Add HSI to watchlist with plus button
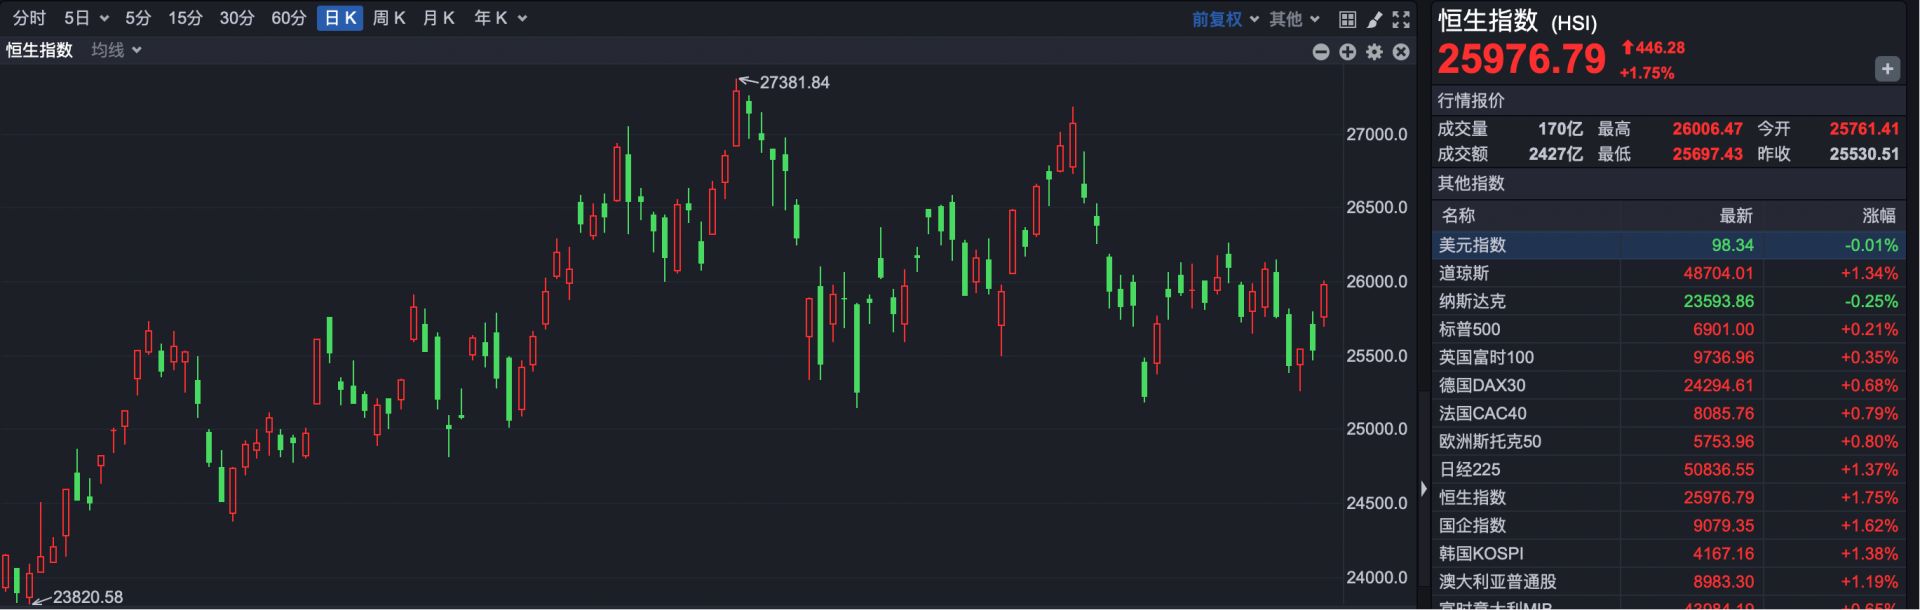 click(1886, 69)
